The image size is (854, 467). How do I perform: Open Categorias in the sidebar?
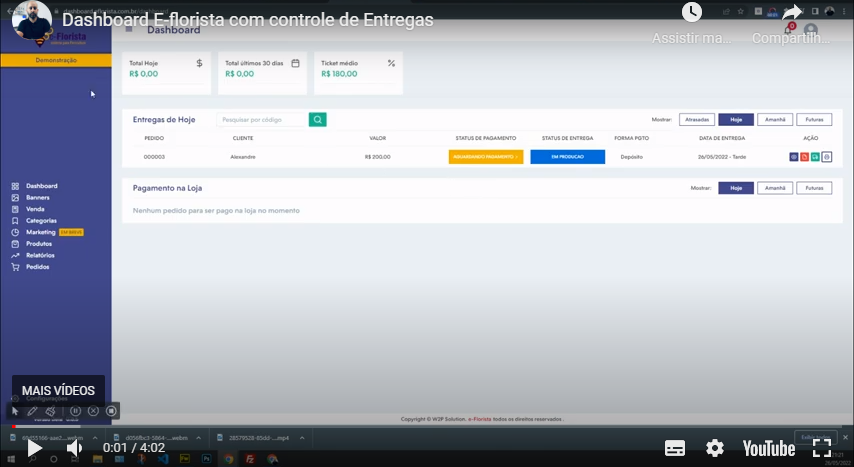point(41,221)
